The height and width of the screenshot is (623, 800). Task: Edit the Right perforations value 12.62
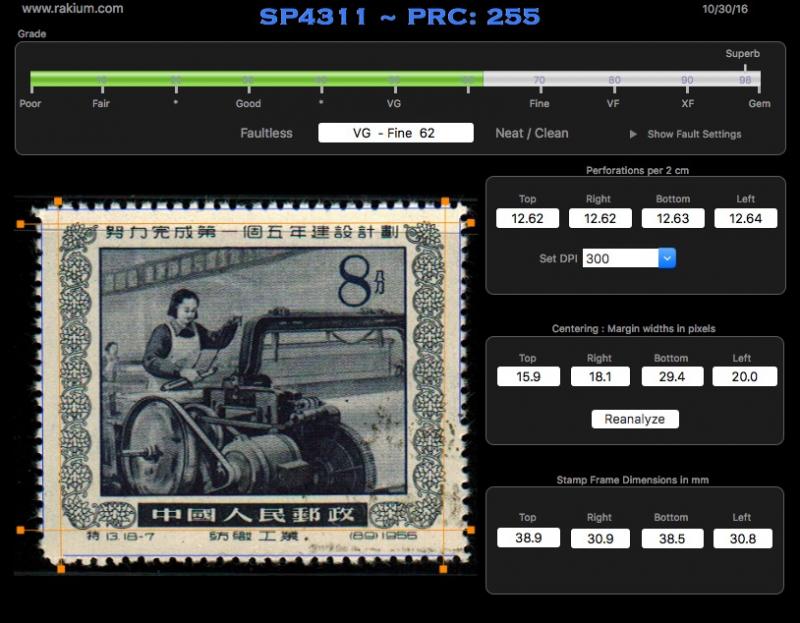599,217
